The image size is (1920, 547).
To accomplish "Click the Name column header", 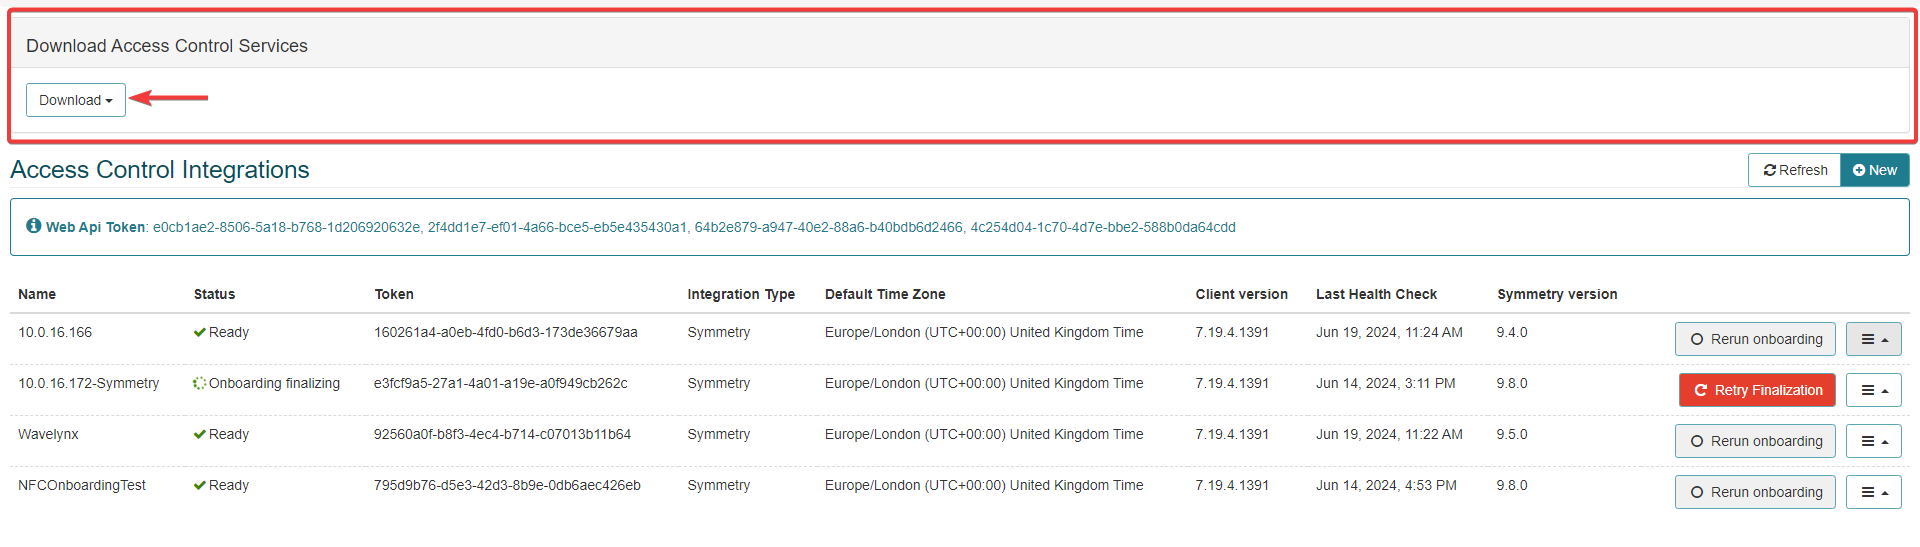I will (37, 294).
